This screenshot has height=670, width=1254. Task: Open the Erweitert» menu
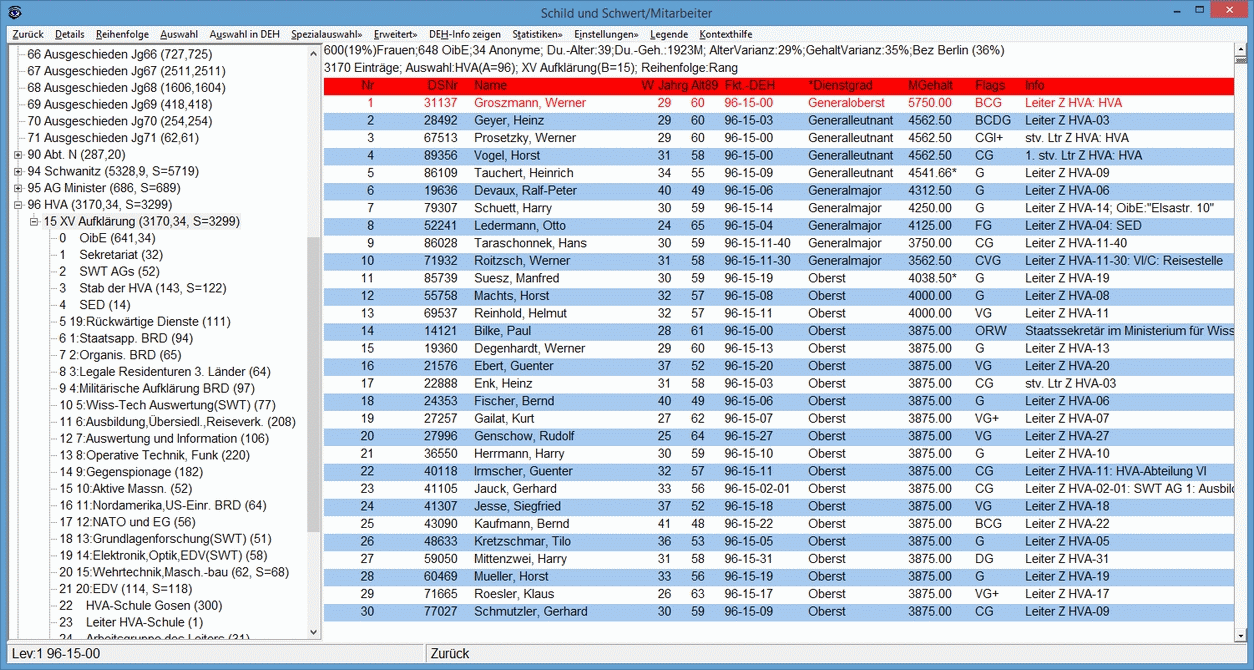[396, 34]
